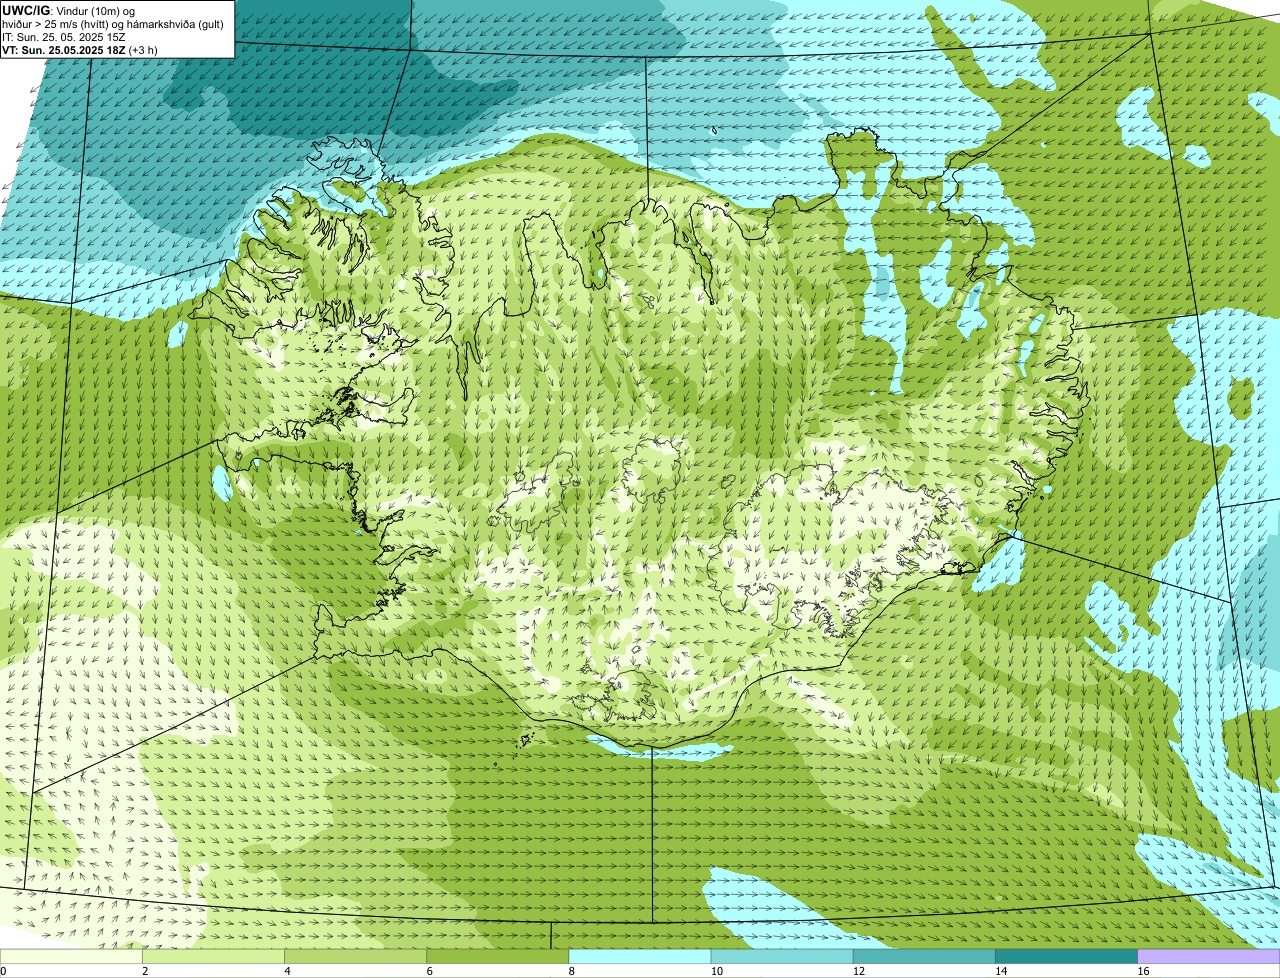Select the light yellow-green 2–4 m/s legend segment
The height and width of the screenshot is (978, 1280).
pyautogui.click(x=214, y=957)
